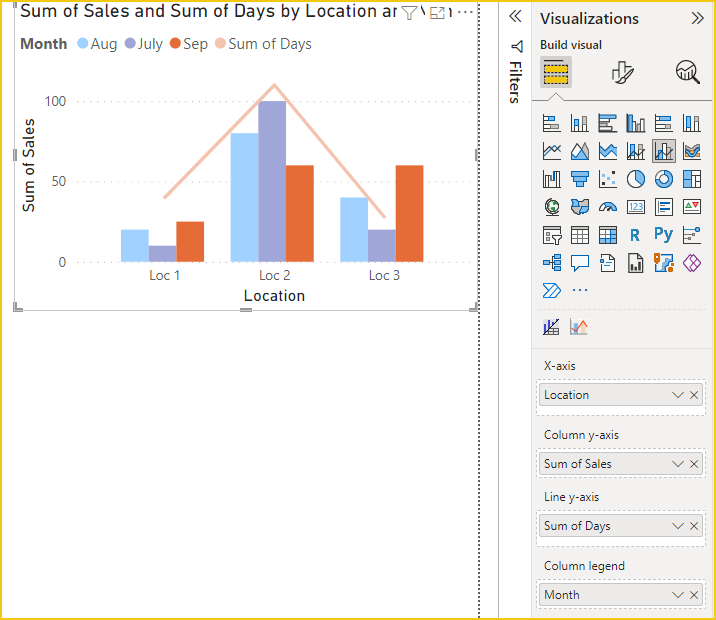716x620 pixels.
Task: Select the tall July bar for Loc 2
Action: point(272,181)
